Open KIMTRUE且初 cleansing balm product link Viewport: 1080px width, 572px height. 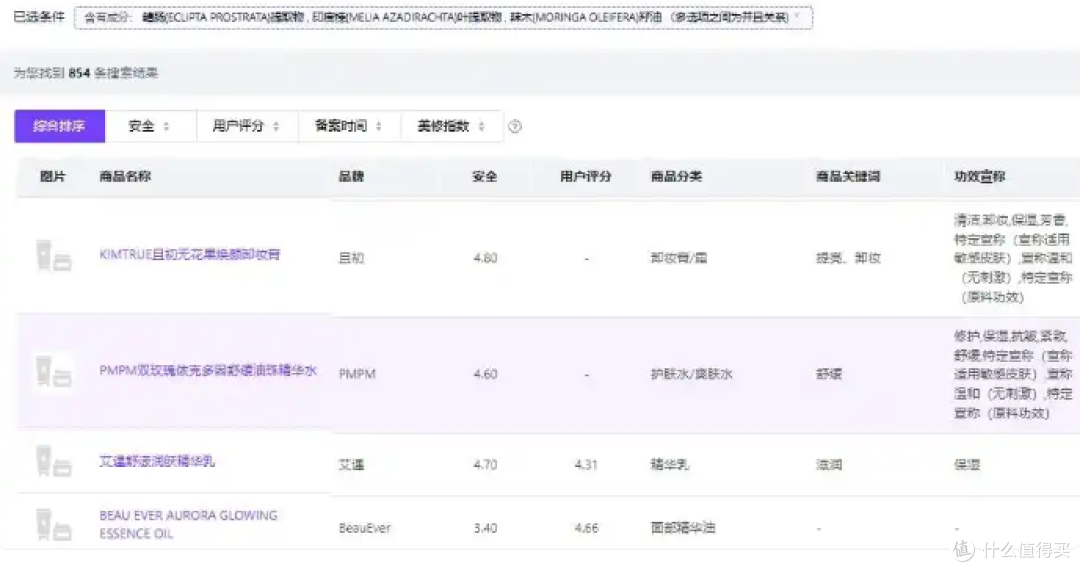coord(190,254)
